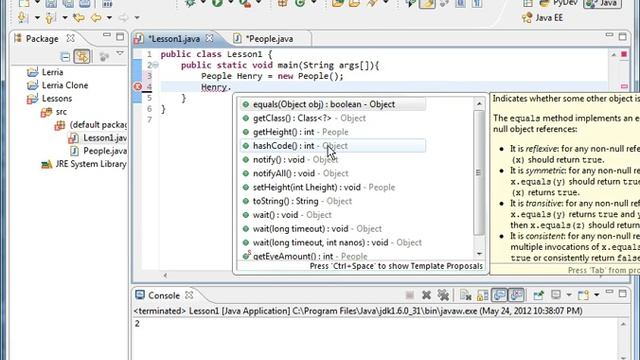Choose hashCode() : int proposal
This screenshot has height=360, width=640.
(x=333, y=146)
